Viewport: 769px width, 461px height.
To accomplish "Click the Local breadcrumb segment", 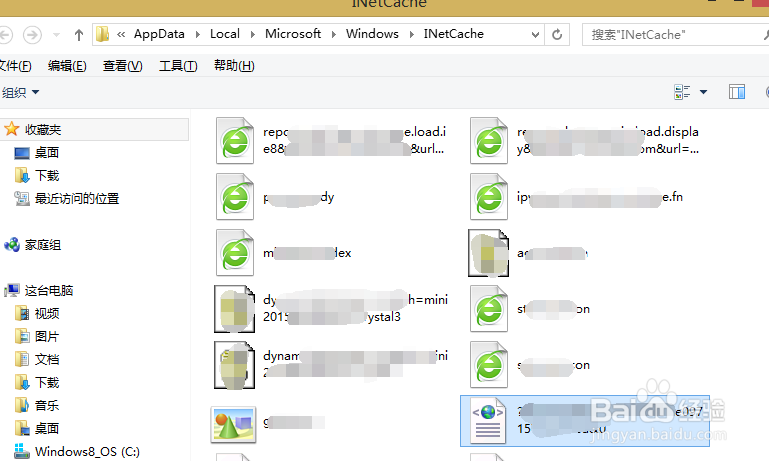I will pos(225,34).
